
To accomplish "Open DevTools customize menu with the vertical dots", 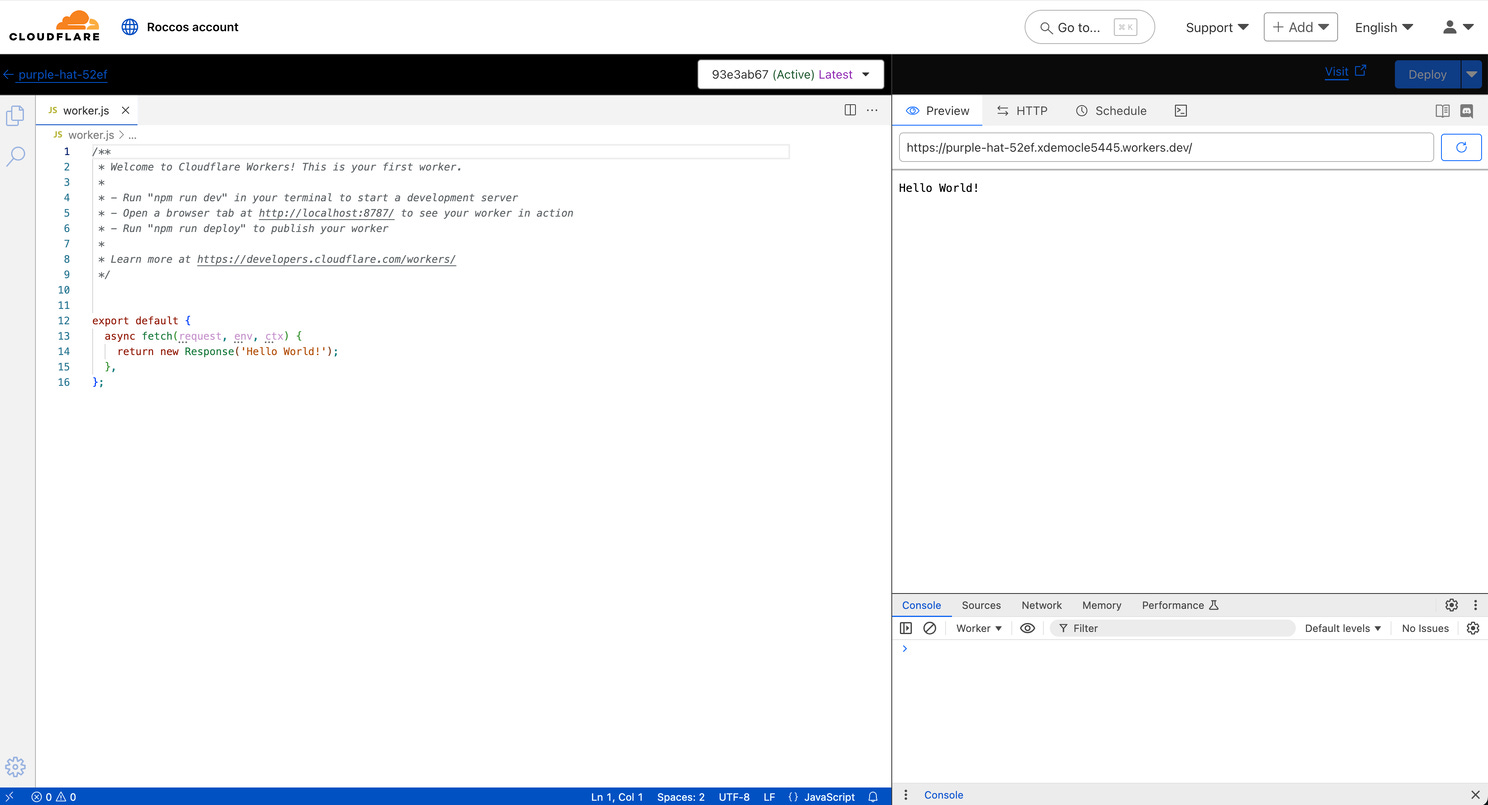I will [1475, 605].
